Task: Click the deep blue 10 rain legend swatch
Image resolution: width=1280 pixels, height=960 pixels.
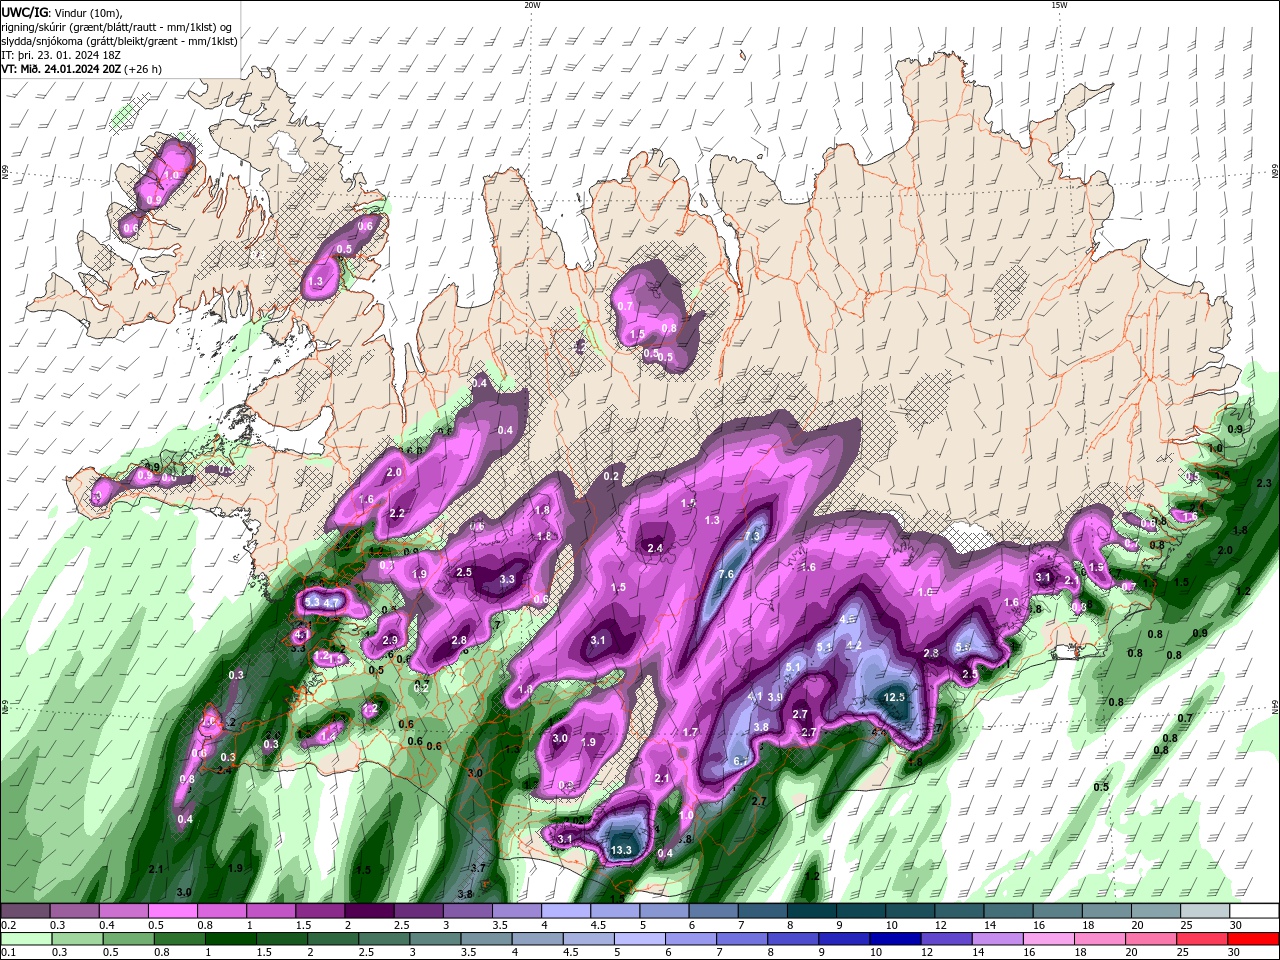Action: 894,939
